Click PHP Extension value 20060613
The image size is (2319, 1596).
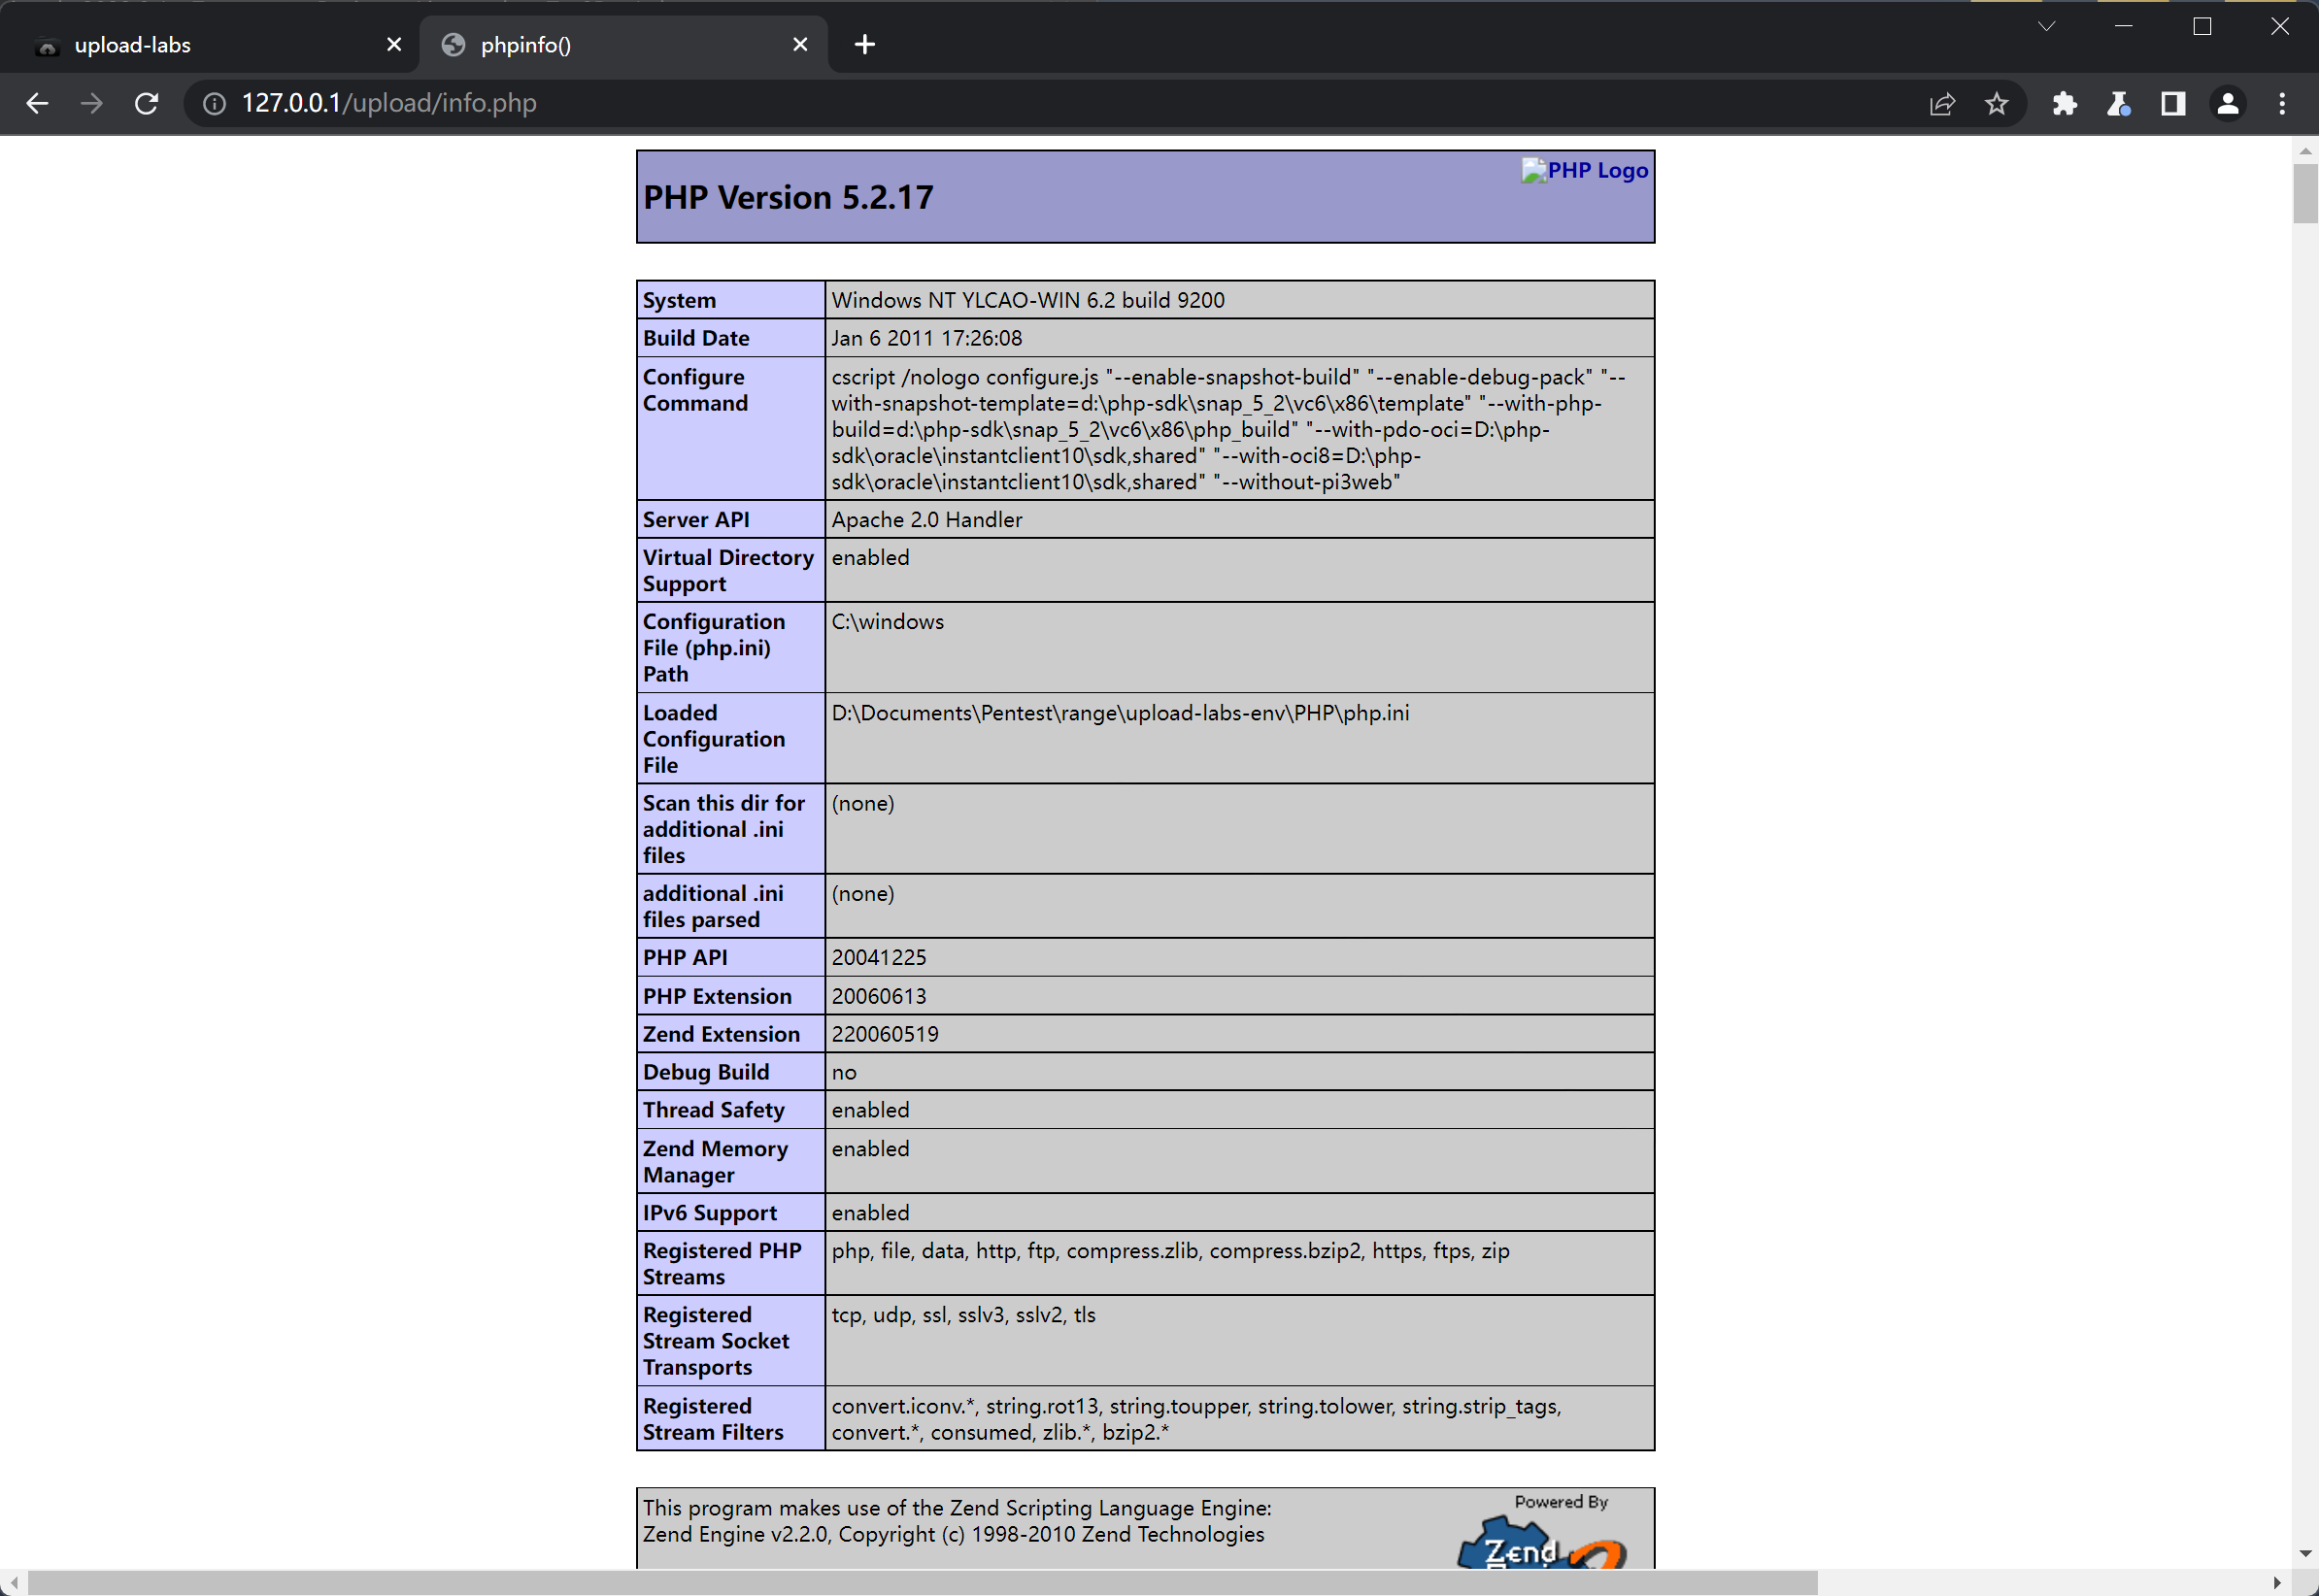878,997
